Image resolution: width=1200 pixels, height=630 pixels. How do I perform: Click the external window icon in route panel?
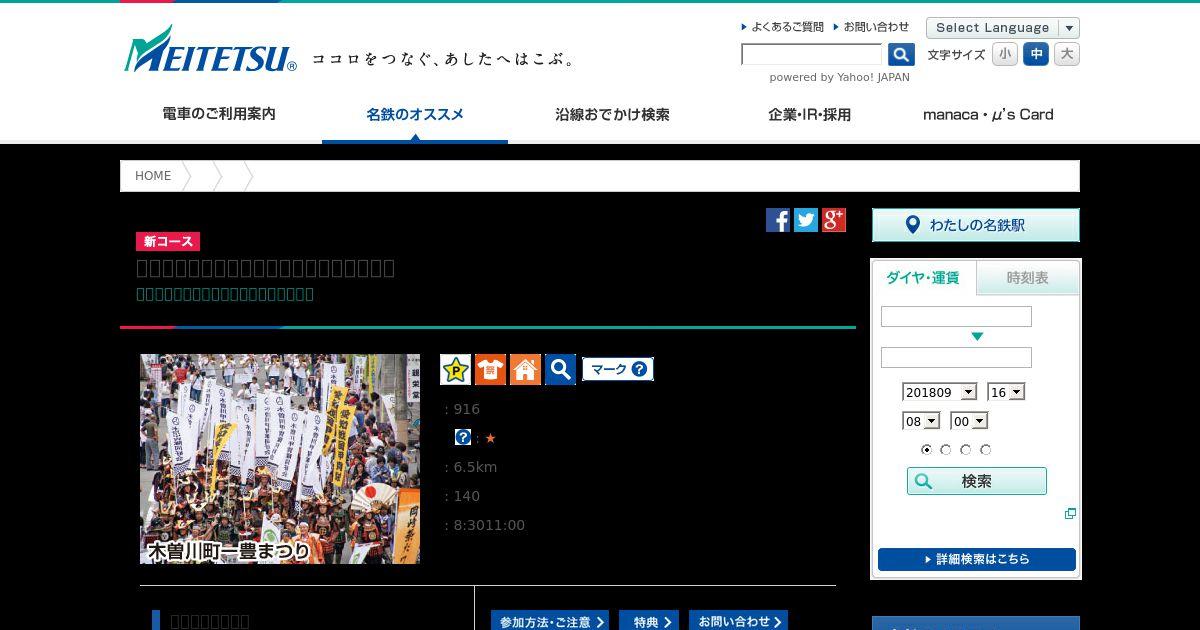point(1070,513)
